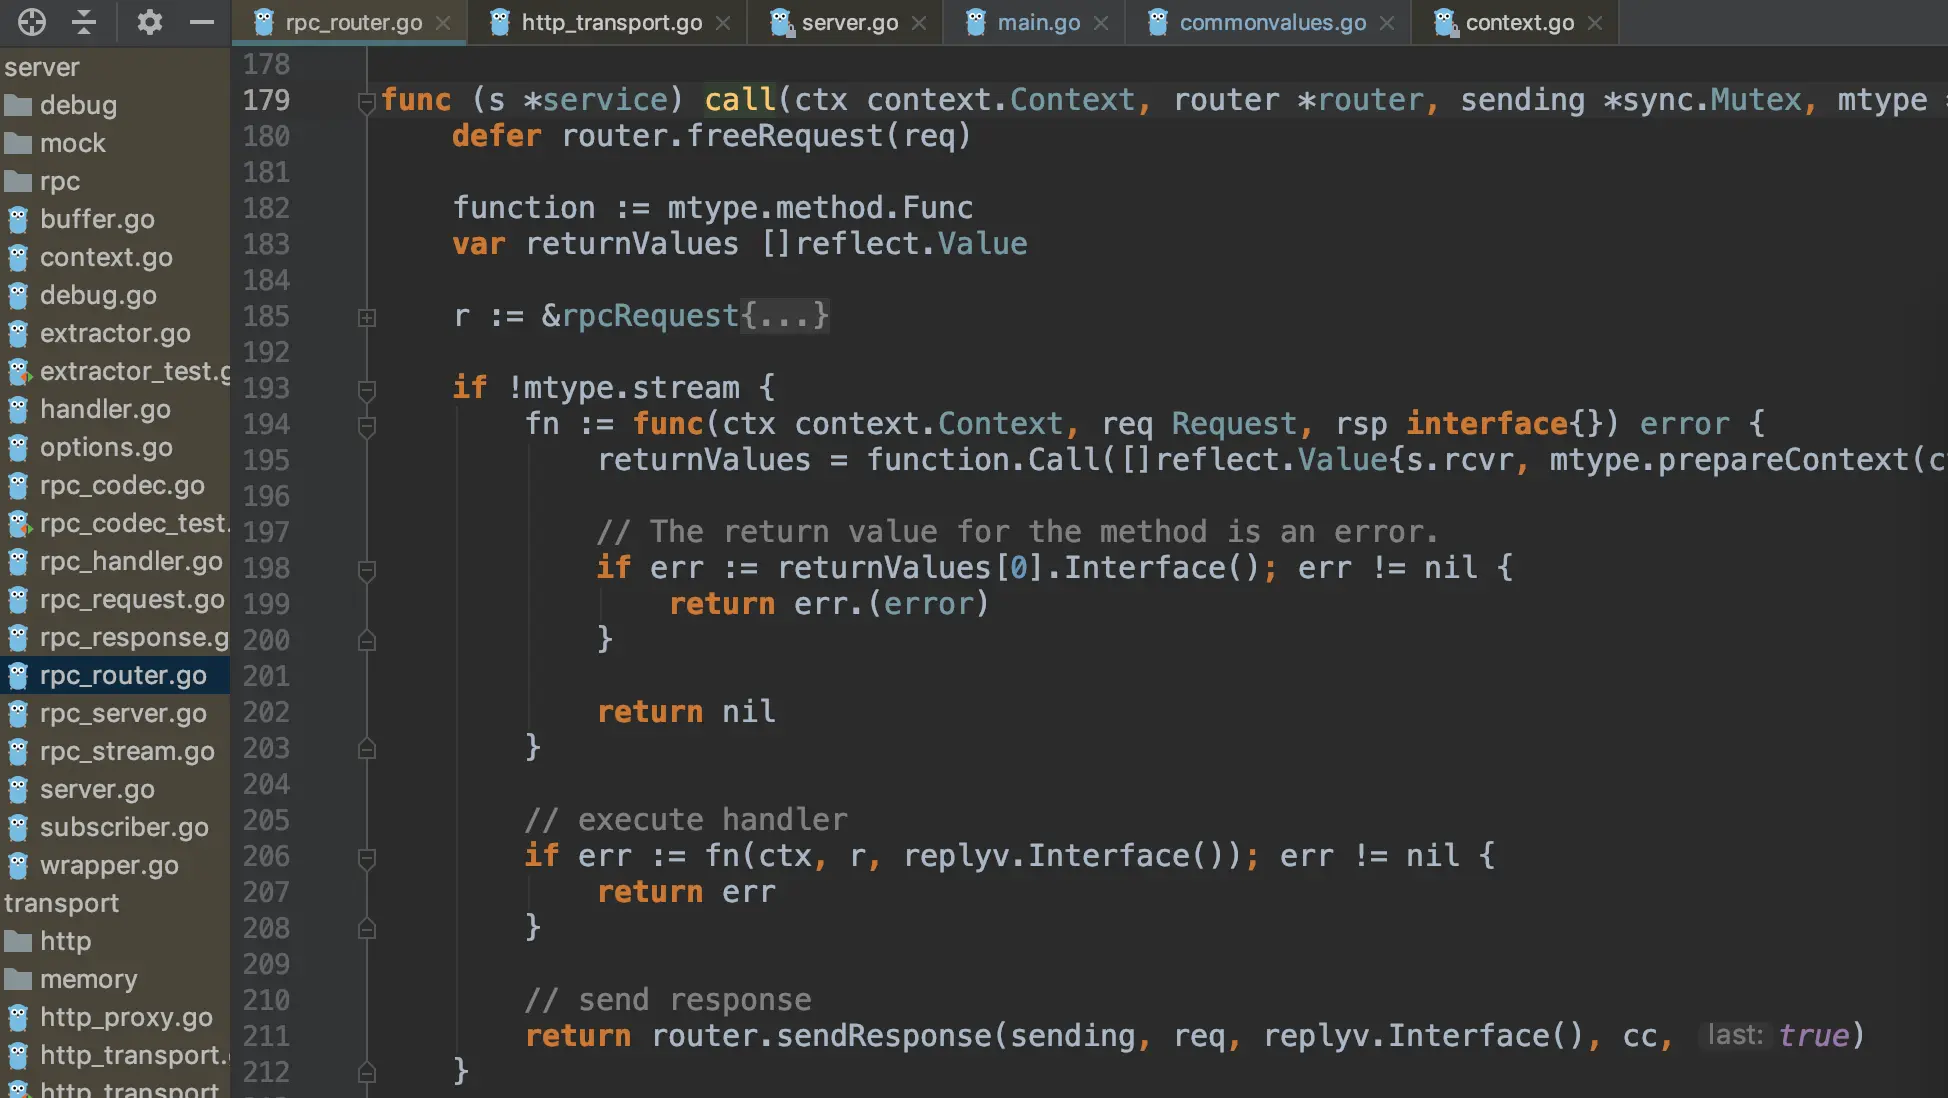Expand folded rpcRequest block at line 185

point(367,317)
